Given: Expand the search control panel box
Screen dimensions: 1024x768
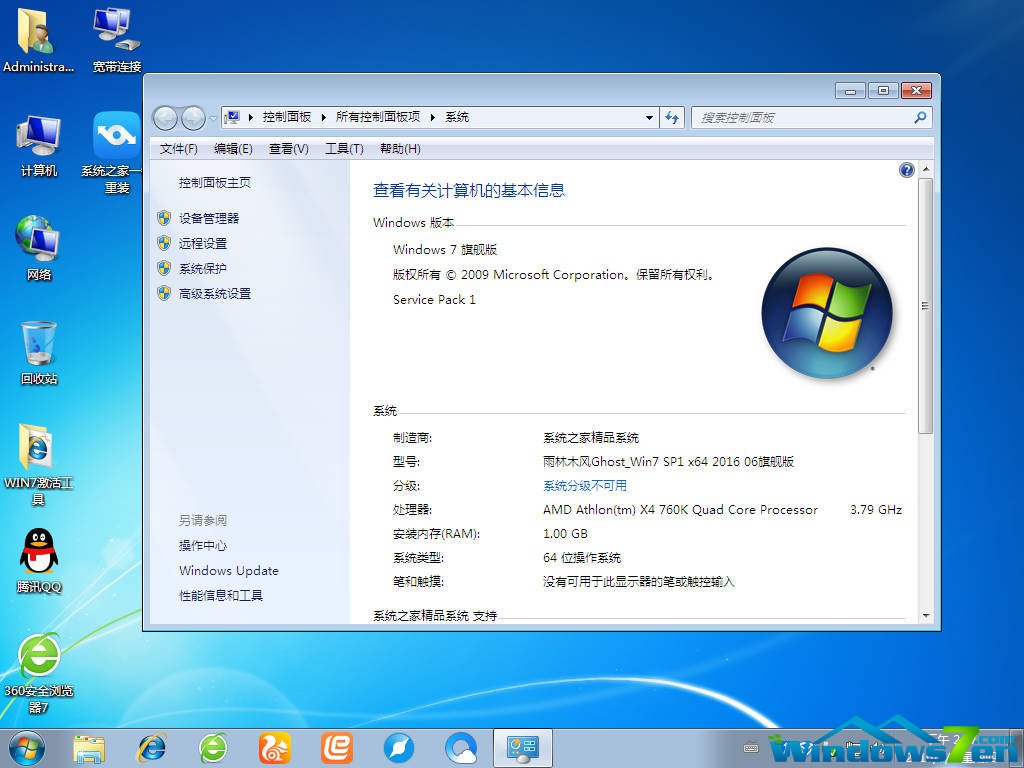Looking at the screenshot, I should [812, 117].
